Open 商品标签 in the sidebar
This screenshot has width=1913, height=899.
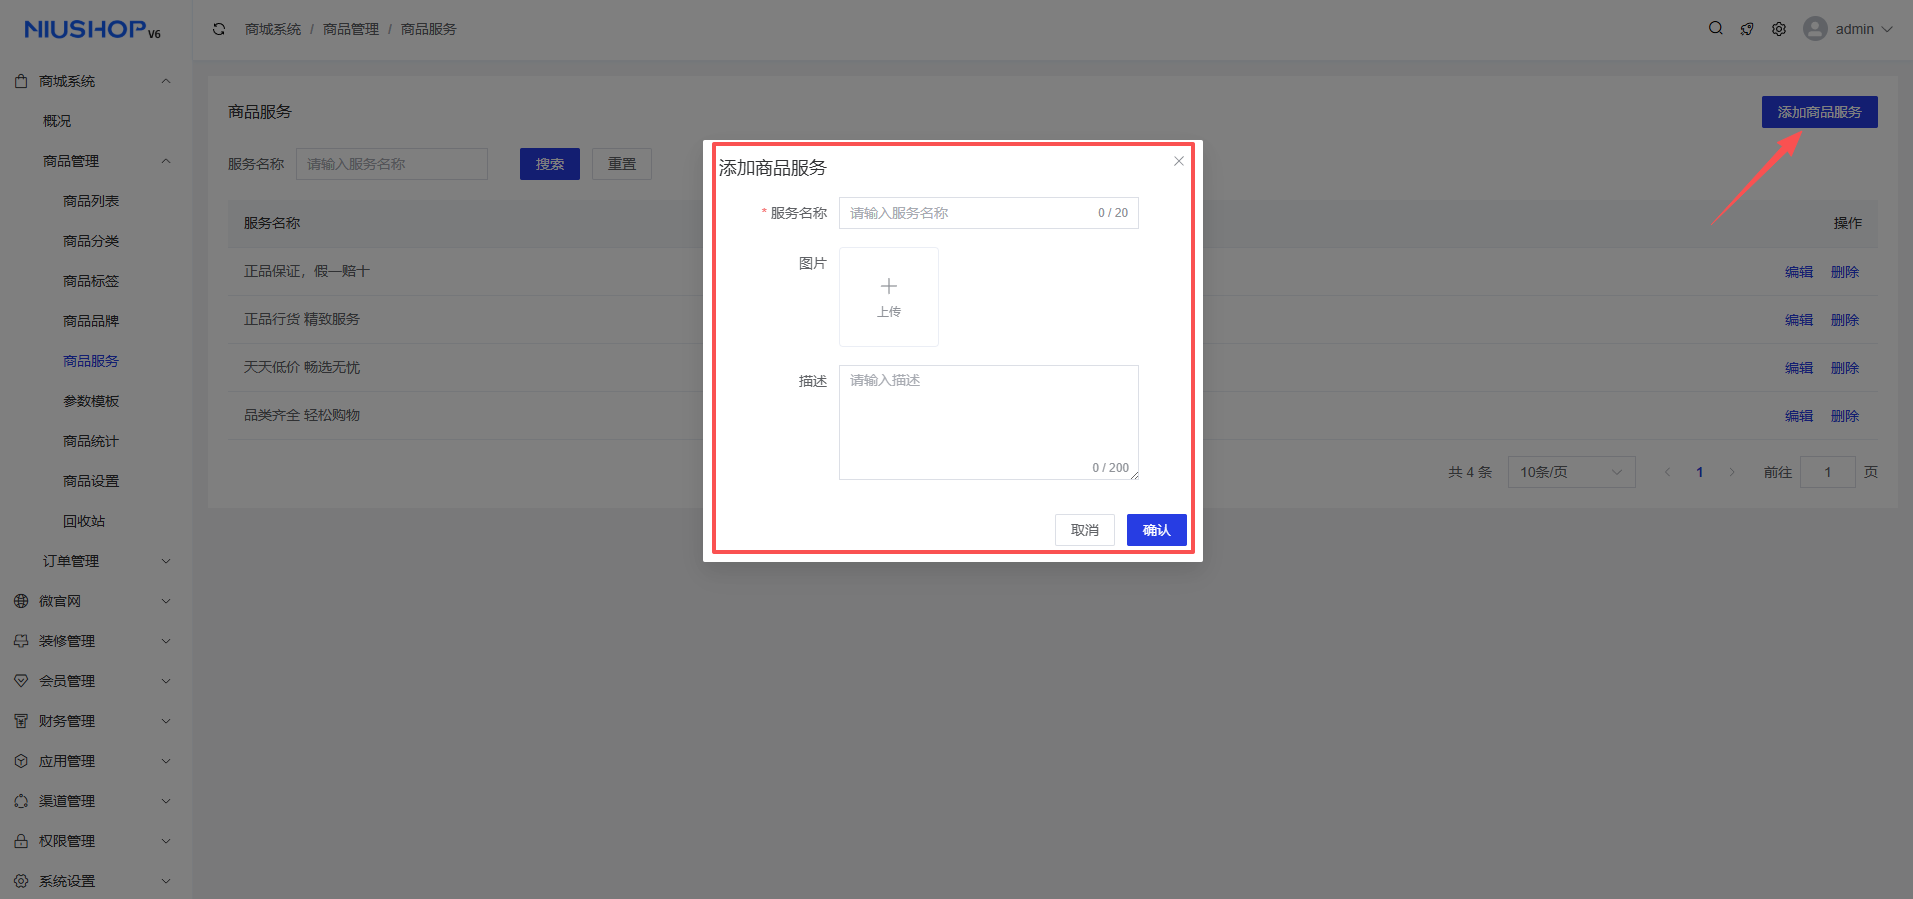(x=91, y=281)
